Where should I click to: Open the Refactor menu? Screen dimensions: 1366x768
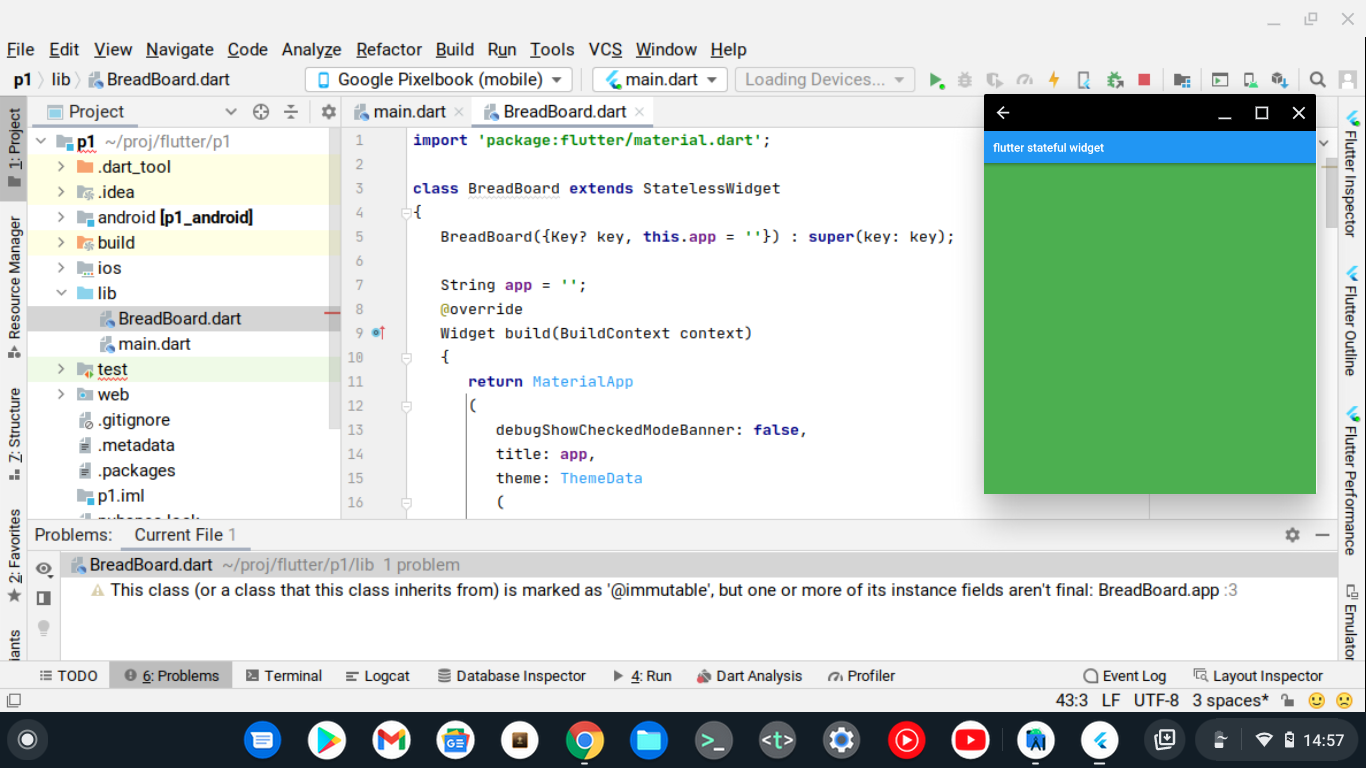pyautogui.click(x=388, y=49)
